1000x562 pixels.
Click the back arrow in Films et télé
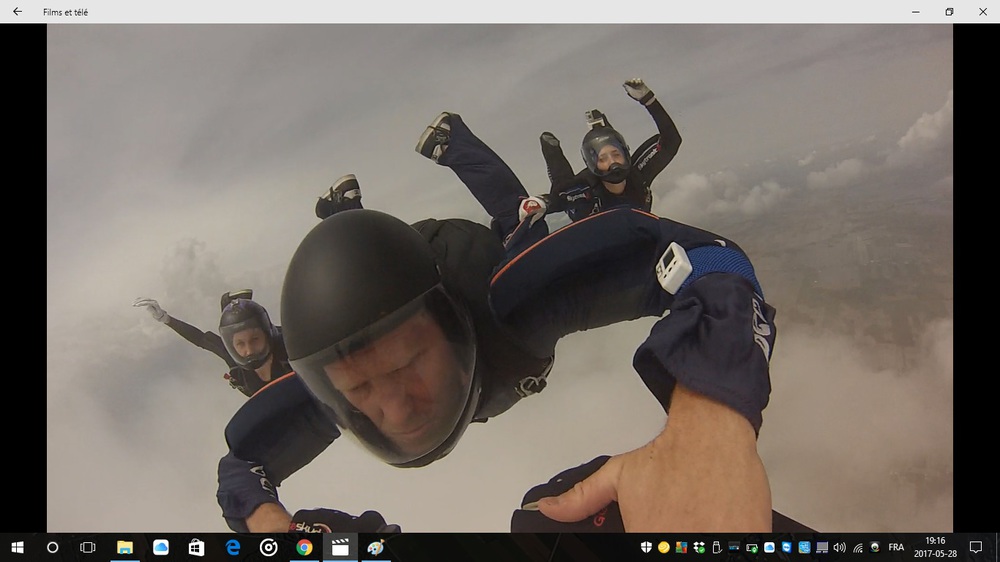point(17,12)
